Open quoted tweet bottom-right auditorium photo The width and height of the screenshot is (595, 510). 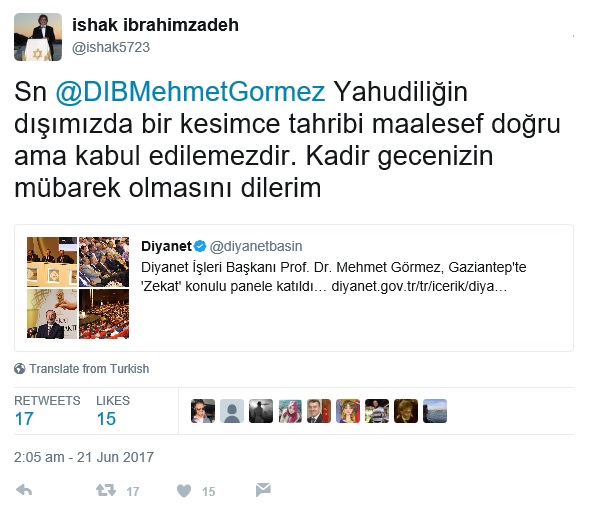click(104, 314)
